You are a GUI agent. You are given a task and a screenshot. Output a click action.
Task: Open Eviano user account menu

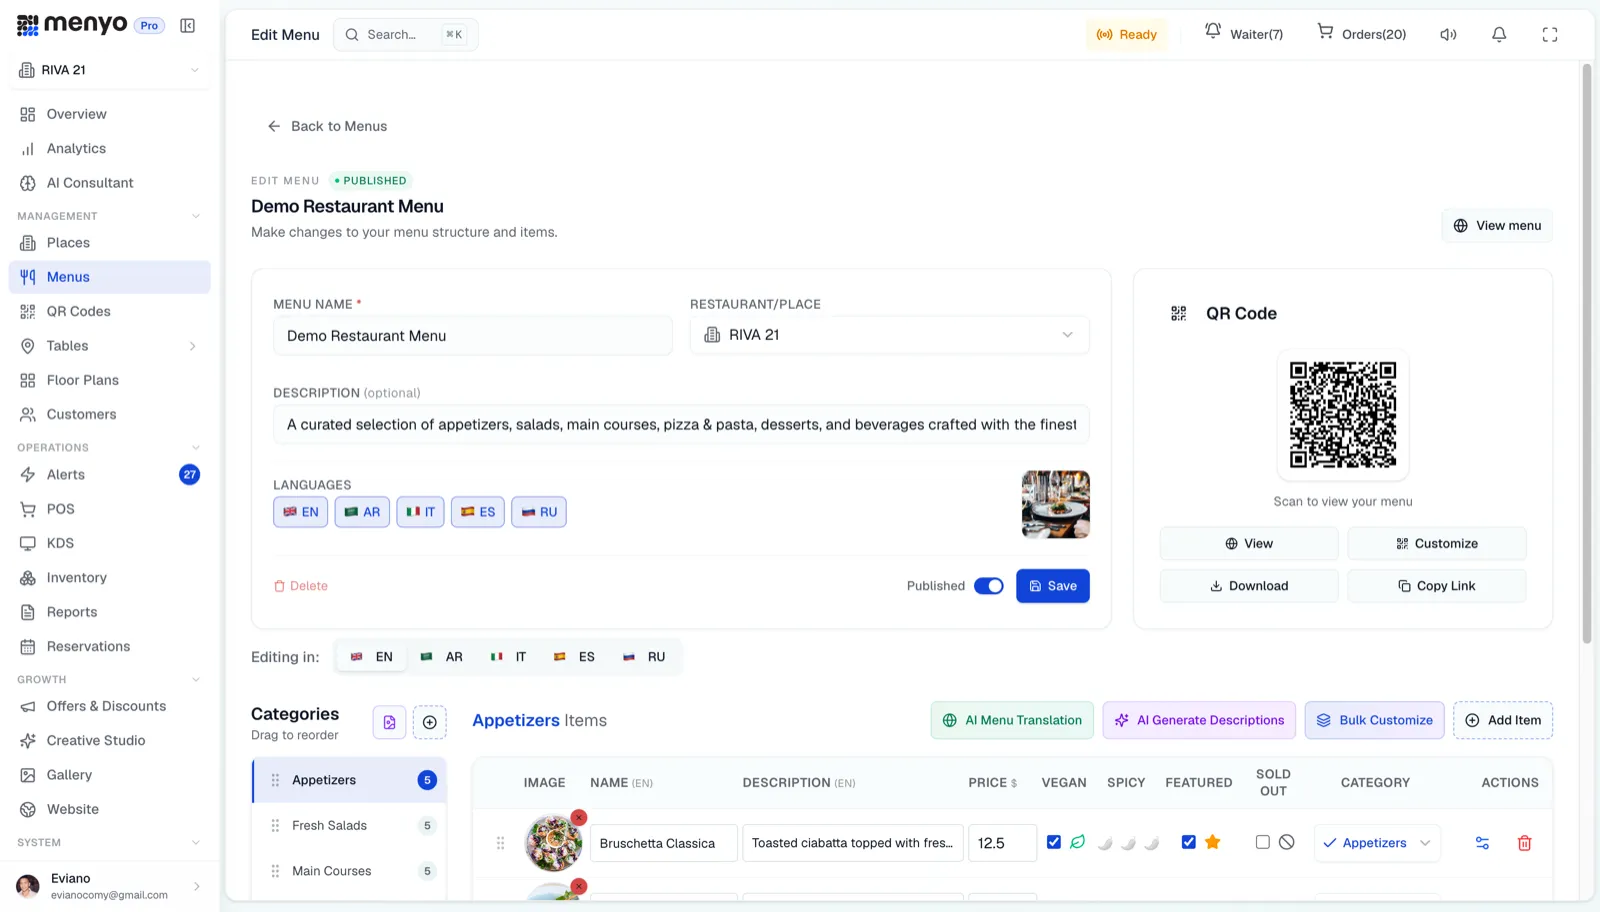click(110, 886)
